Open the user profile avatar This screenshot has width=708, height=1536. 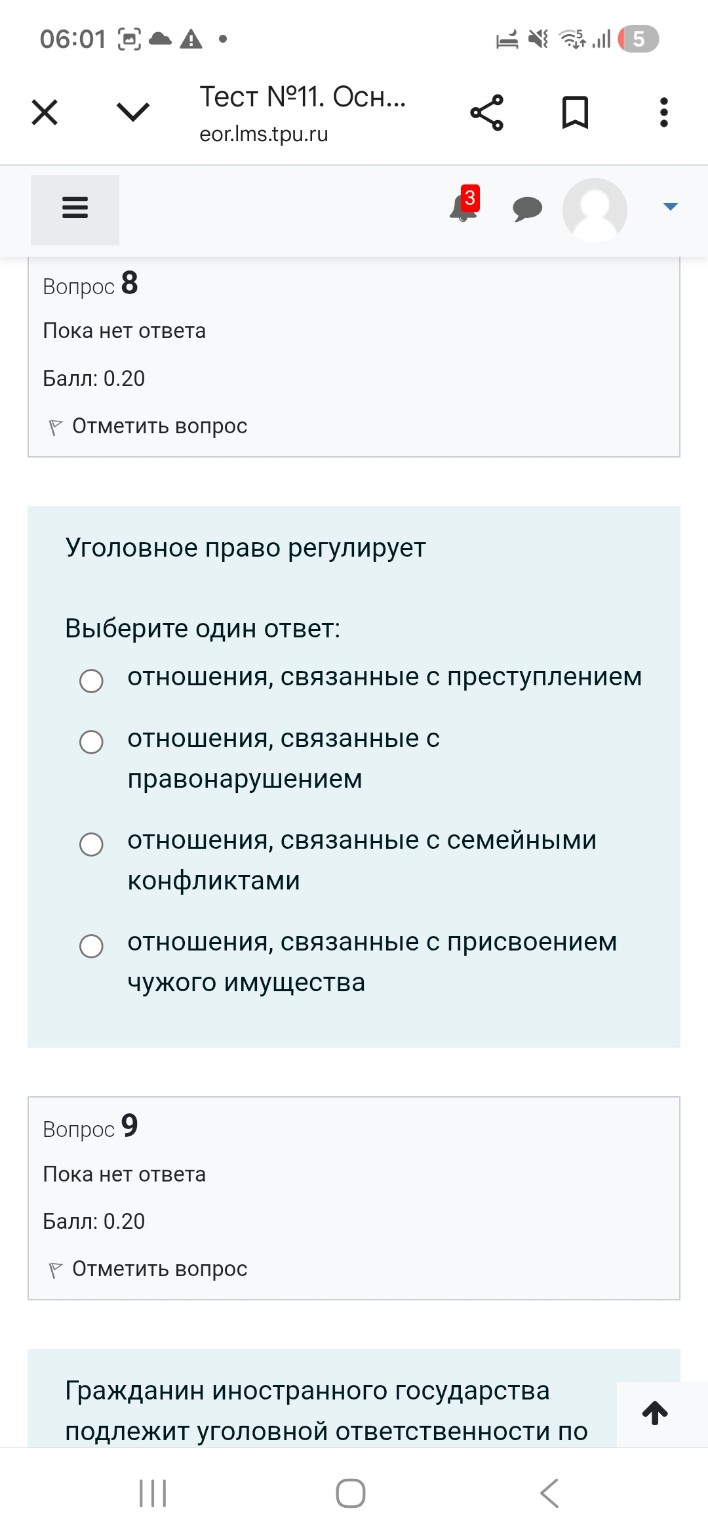tap(594, 210)
